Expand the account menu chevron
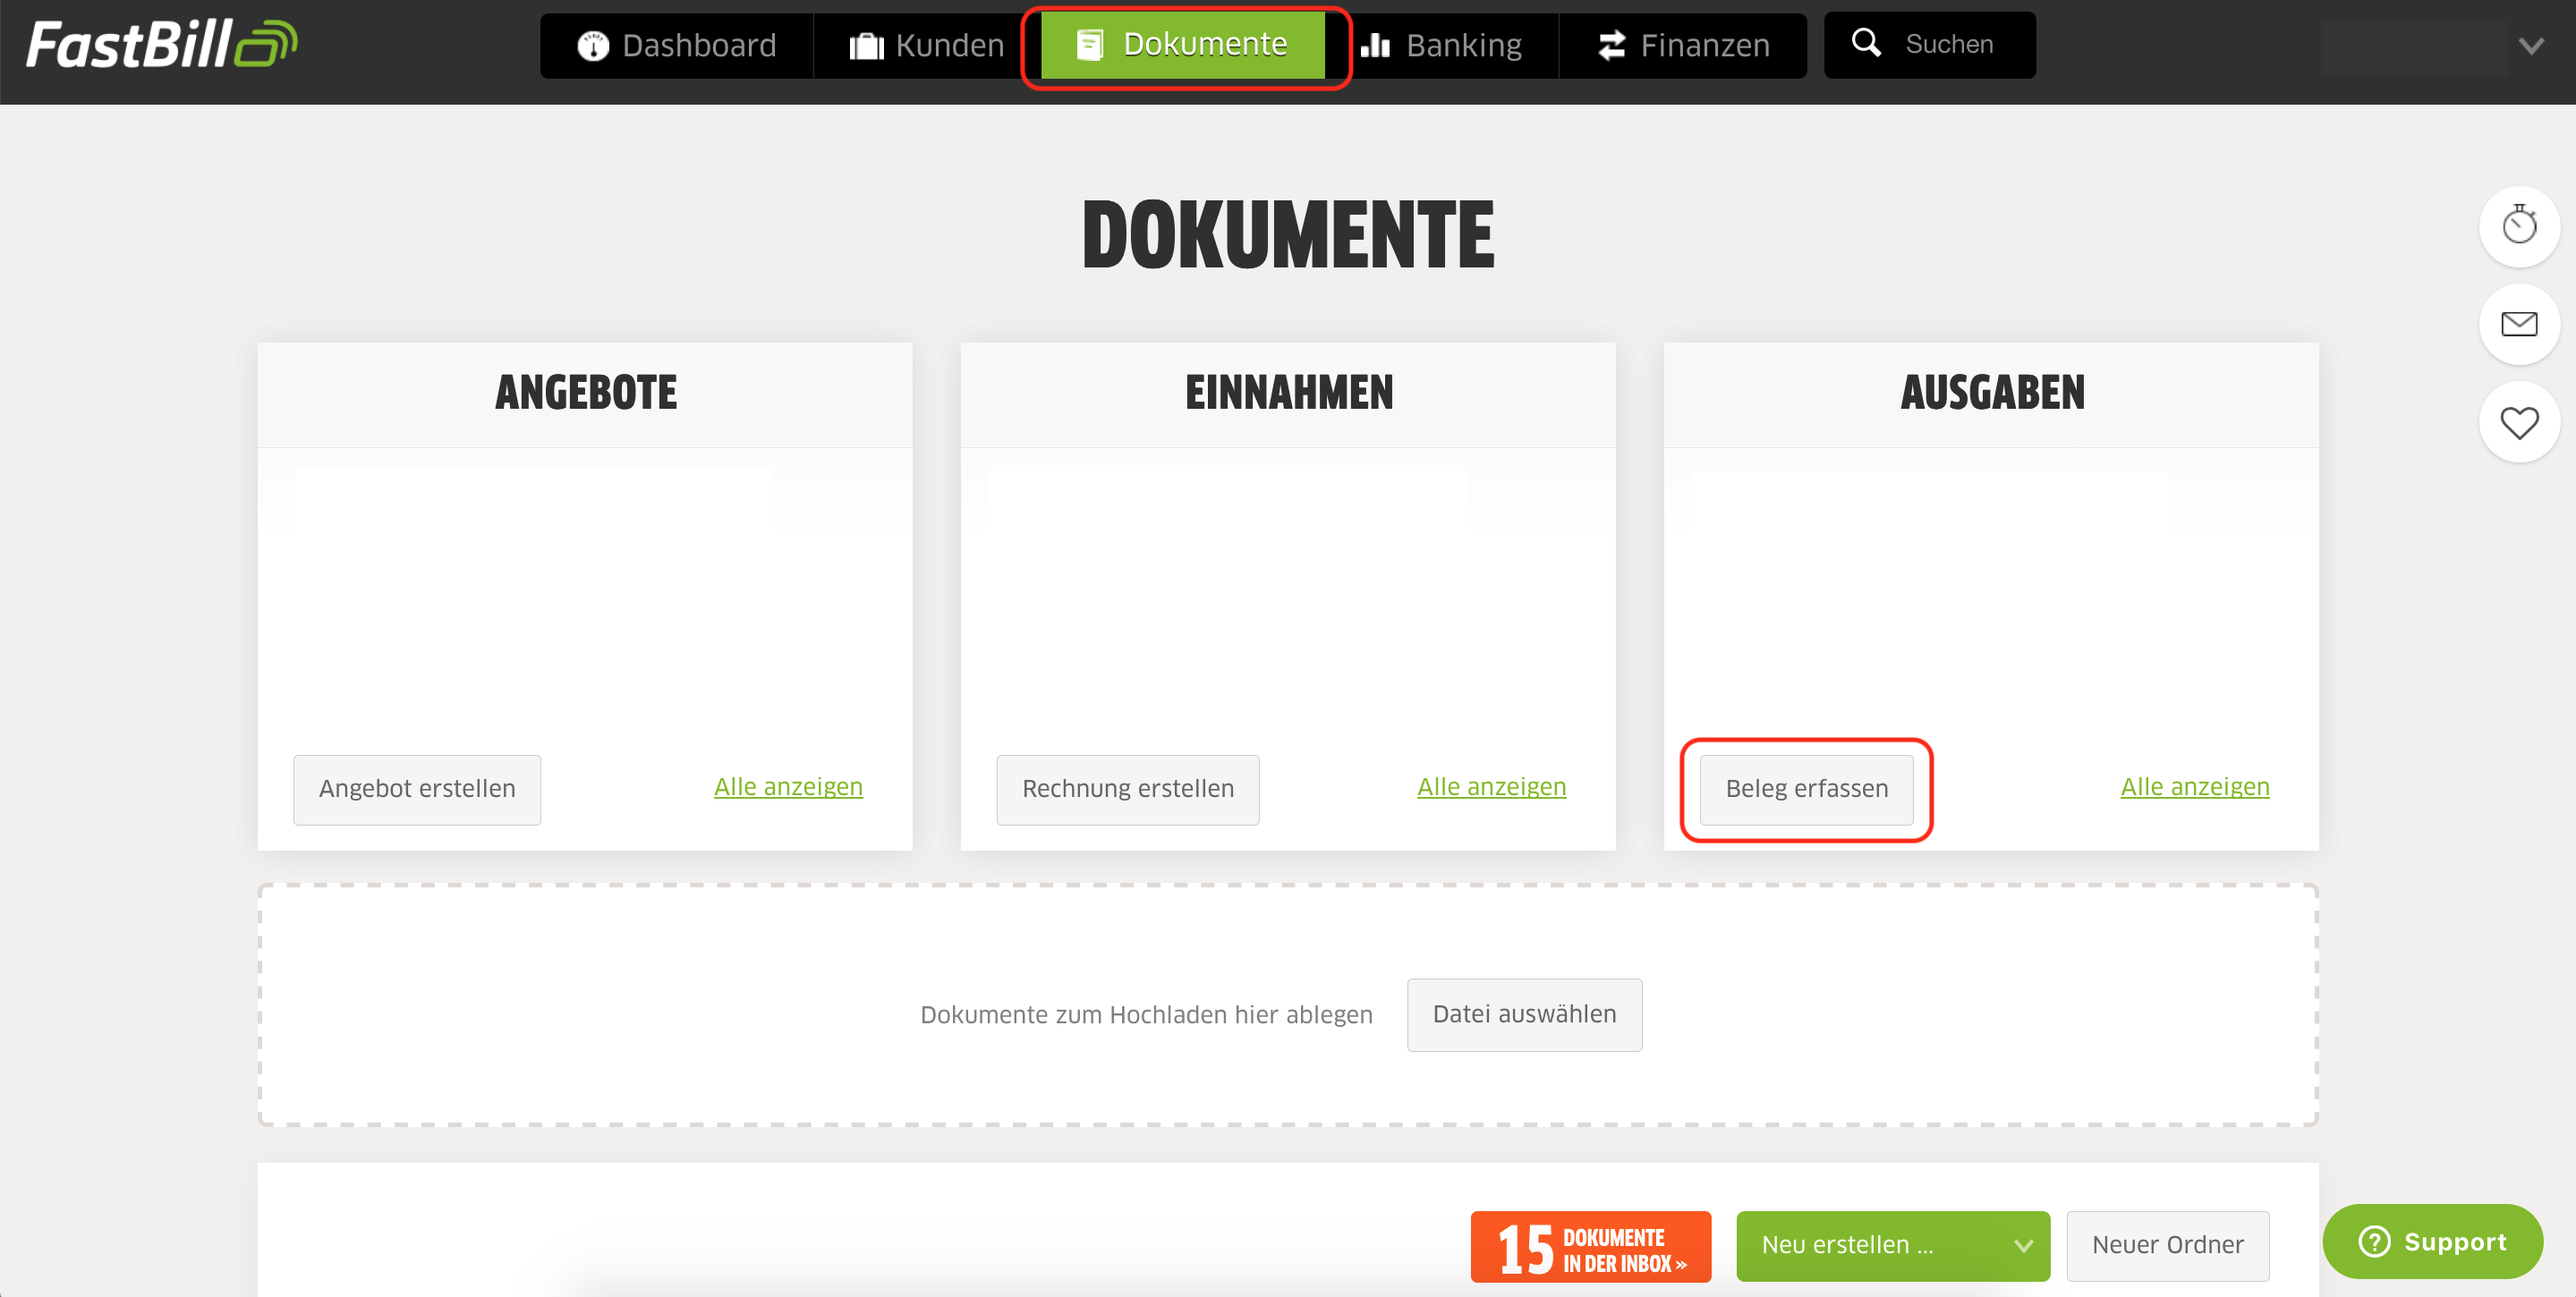Viewport: 2576px width, 1297px height. click(2531, 46)
